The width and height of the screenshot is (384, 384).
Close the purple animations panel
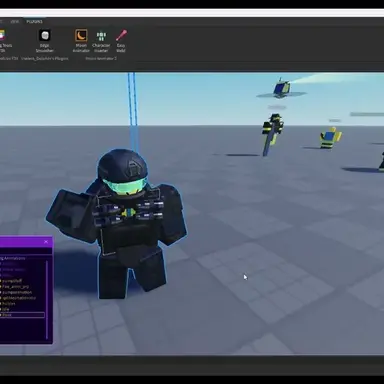click(x=46, y=242)
